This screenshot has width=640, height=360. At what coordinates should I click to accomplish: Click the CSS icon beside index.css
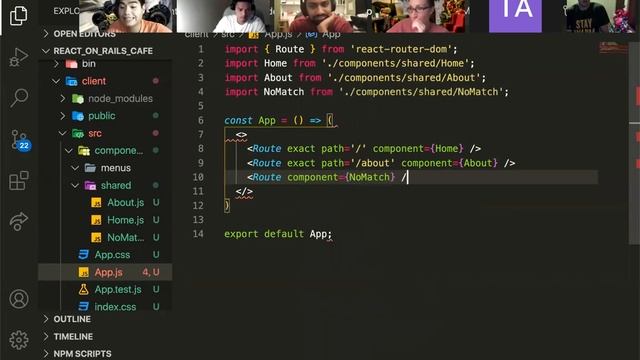[84, 307]
